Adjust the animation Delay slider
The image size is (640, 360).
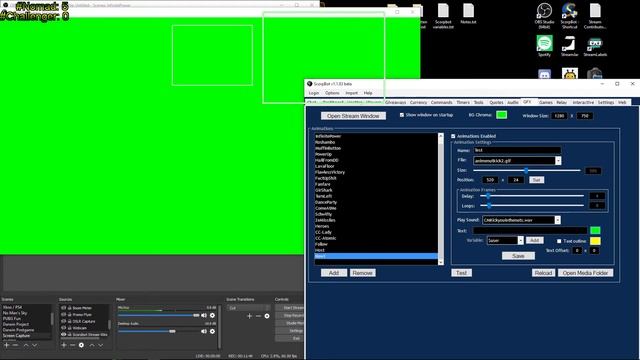click(x=532, y=196)
